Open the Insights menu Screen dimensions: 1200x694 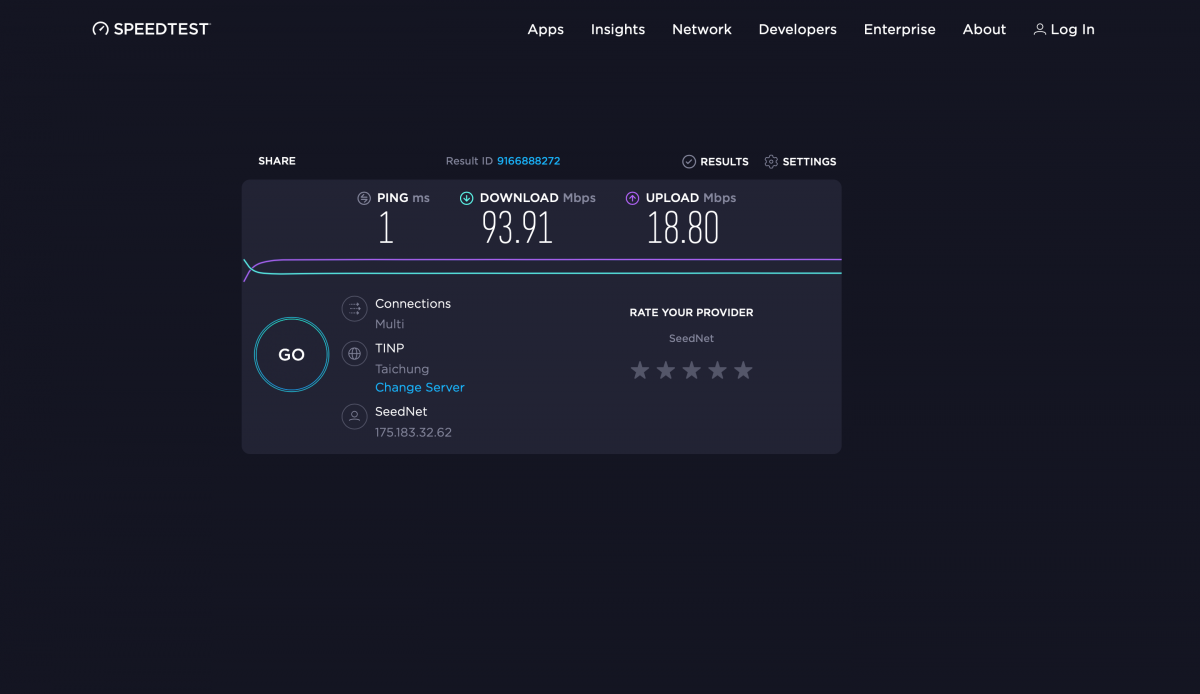click(x=618, y=29)
